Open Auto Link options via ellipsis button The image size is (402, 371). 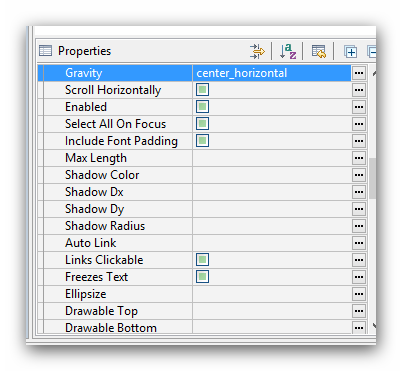pos(359,243)
